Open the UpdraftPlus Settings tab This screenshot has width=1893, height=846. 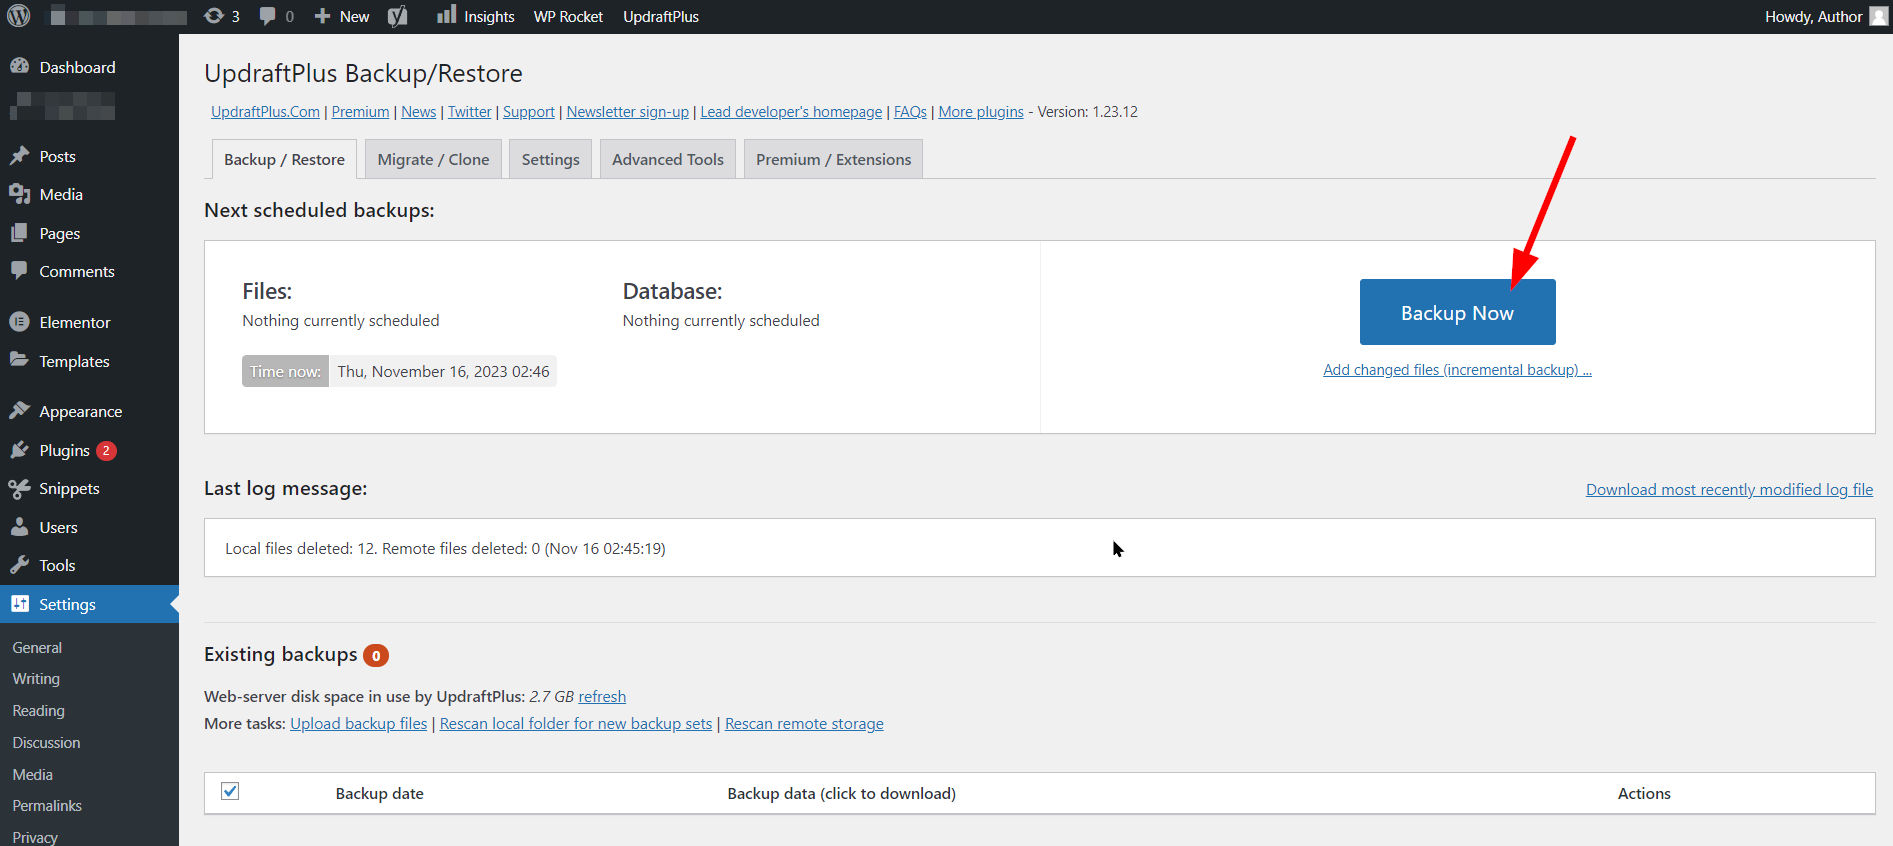coord(550,160)
